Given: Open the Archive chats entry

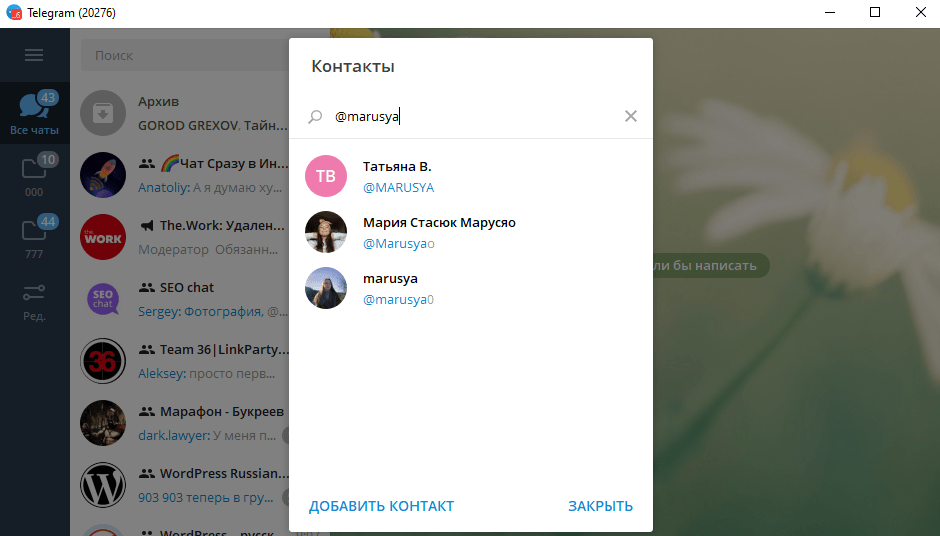Looking at the screenshot, I should (180, 113).
